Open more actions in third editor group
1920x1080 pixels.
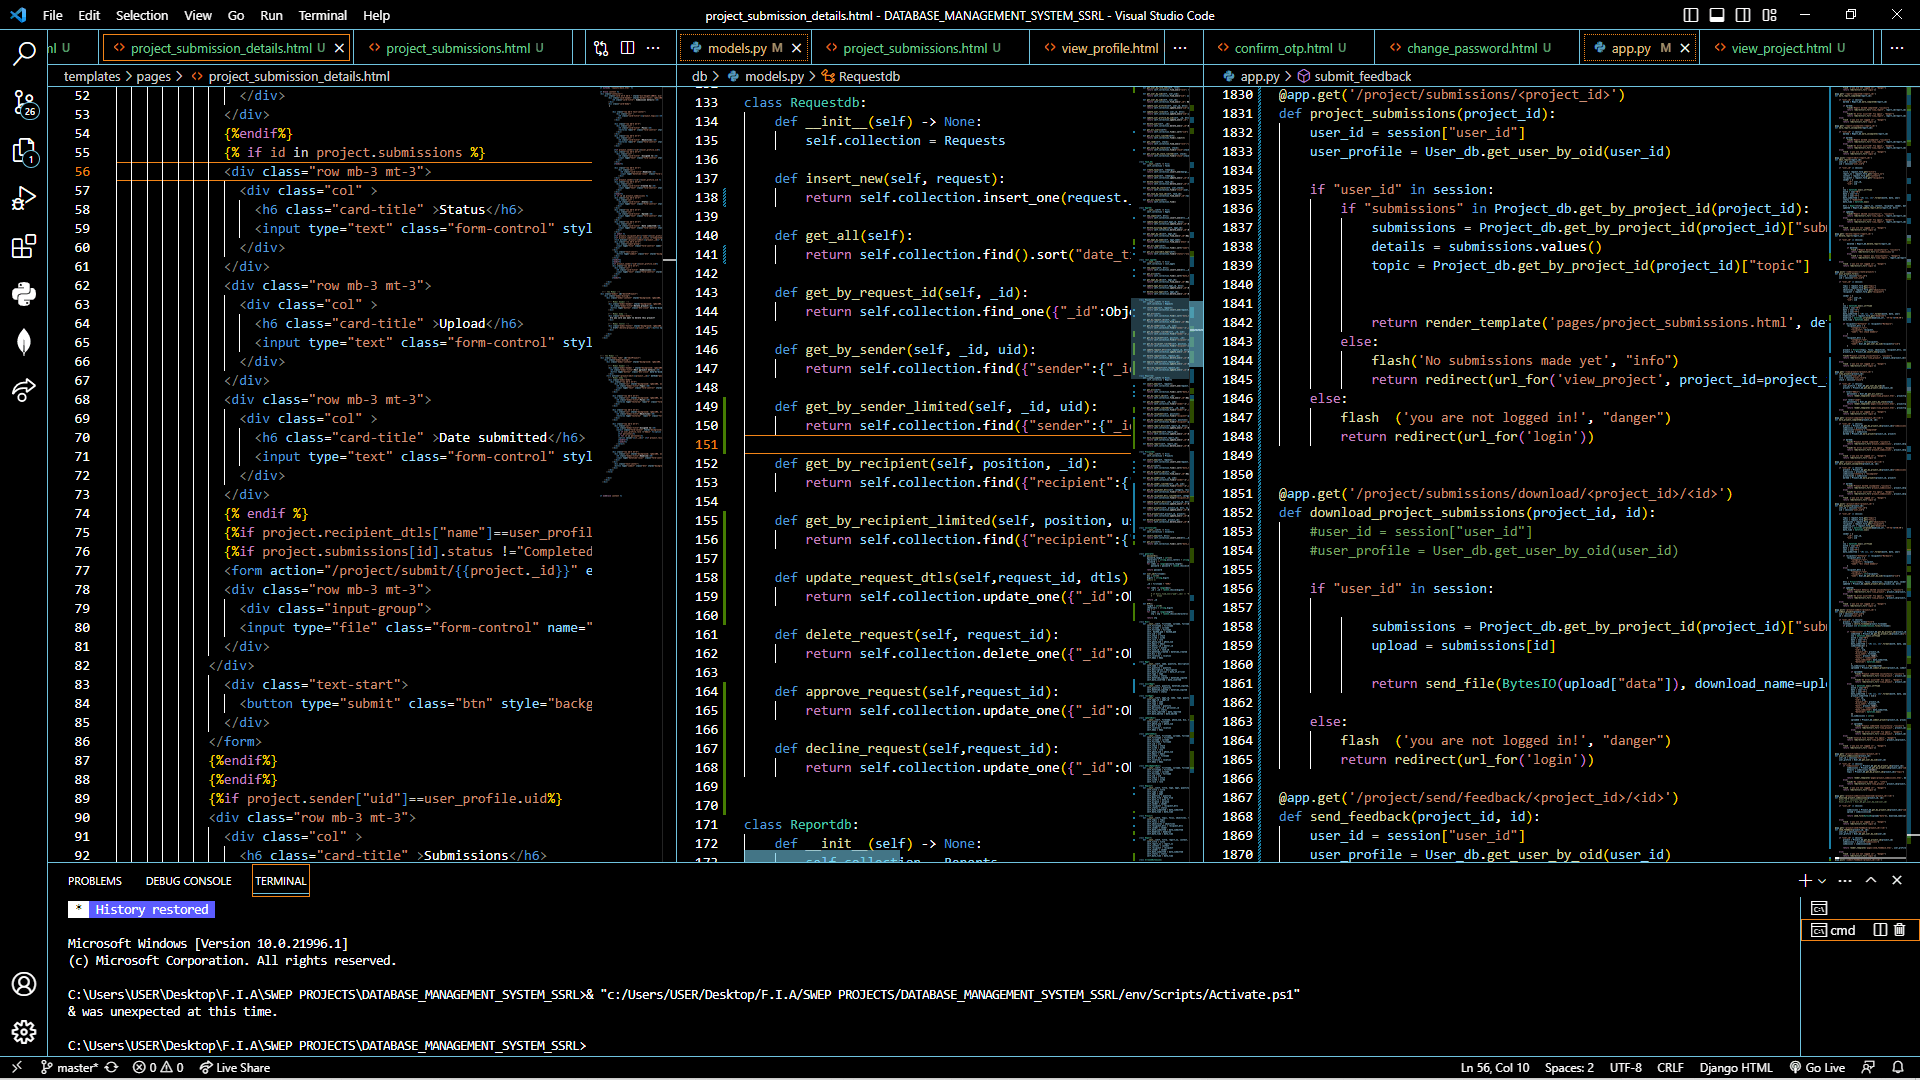point(1897,48)
